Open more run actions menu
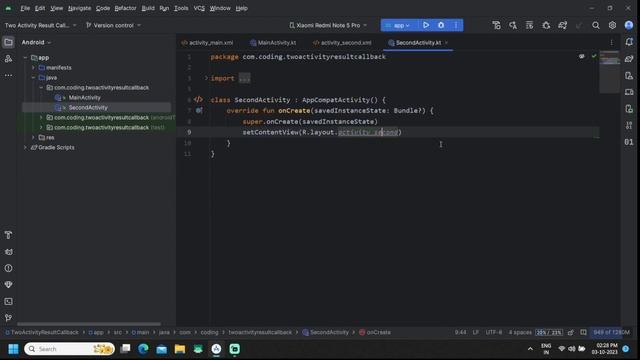Viewport: 640px width, 360px height. pyautogui.click(x=456, y=25)
